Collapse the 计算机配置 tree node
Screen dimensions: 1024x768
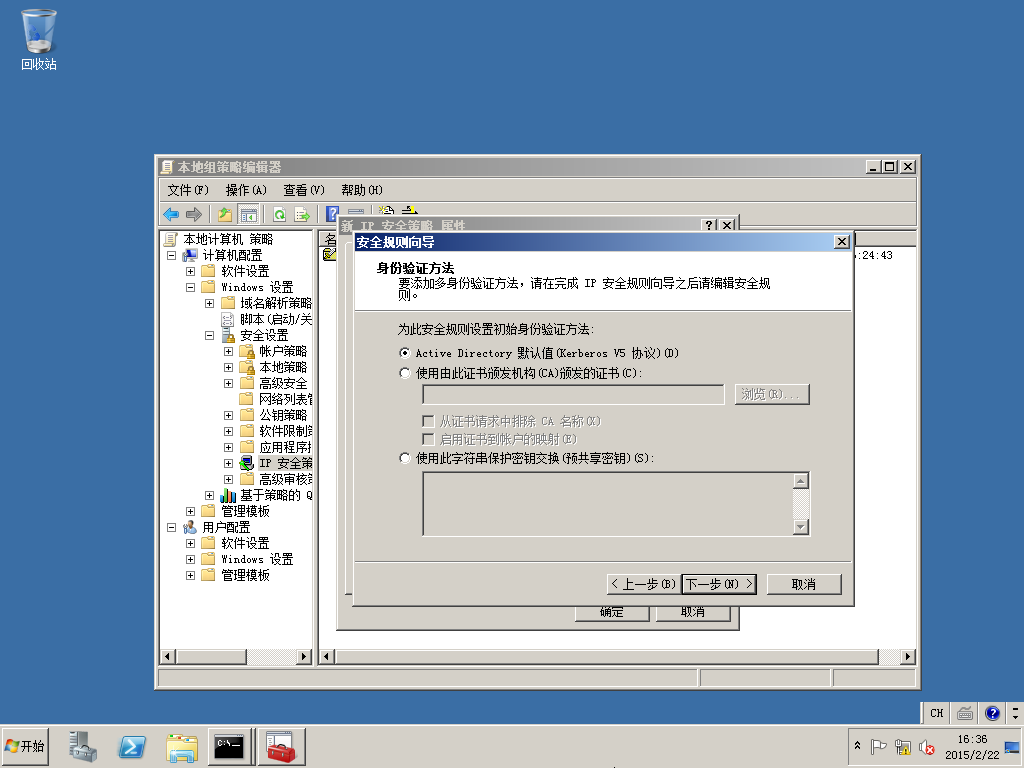coord(172,255)
